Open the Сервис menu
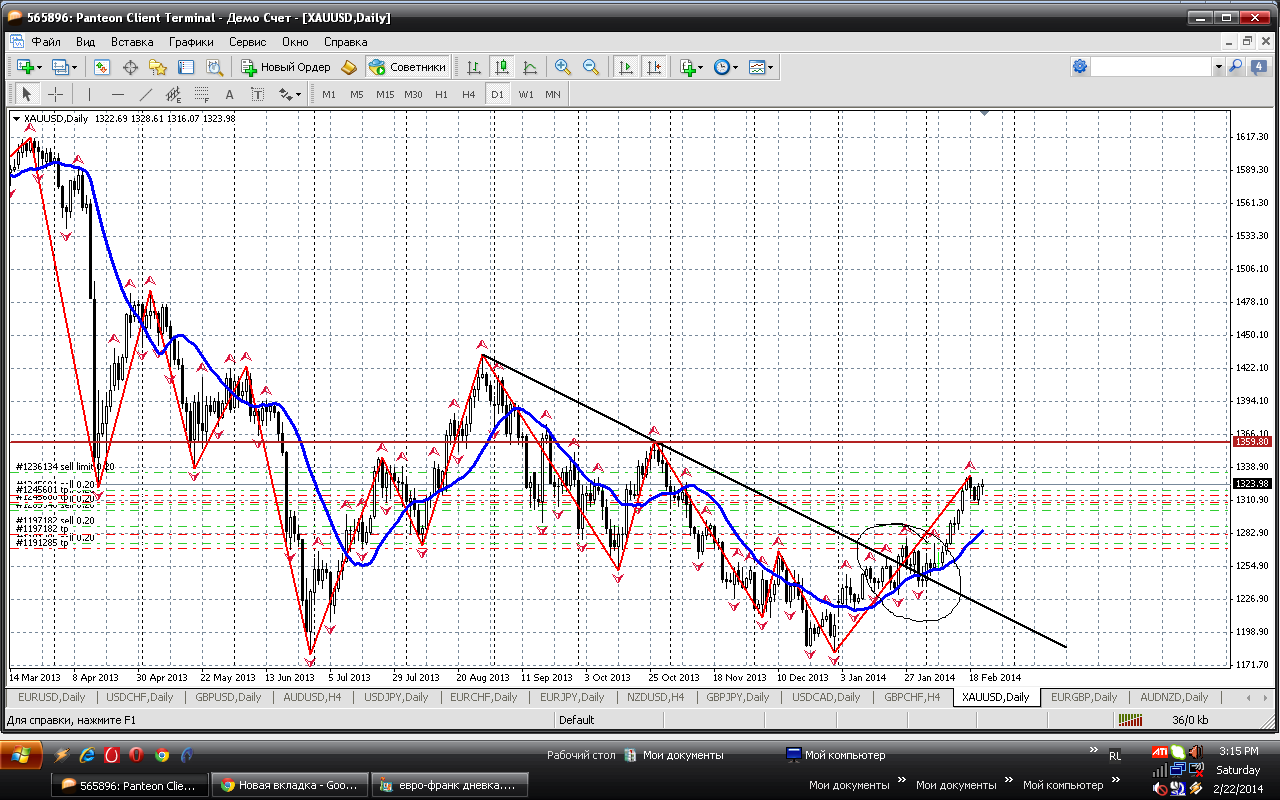1280x800 pixels. (247, 42)
